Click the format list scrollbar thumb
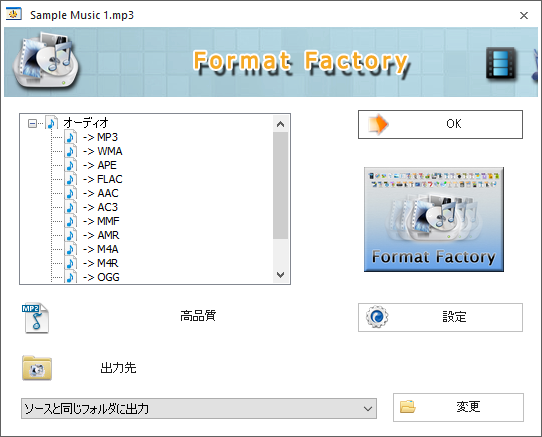Viewport: 542px width, 437px height. (x=281, y=186)
